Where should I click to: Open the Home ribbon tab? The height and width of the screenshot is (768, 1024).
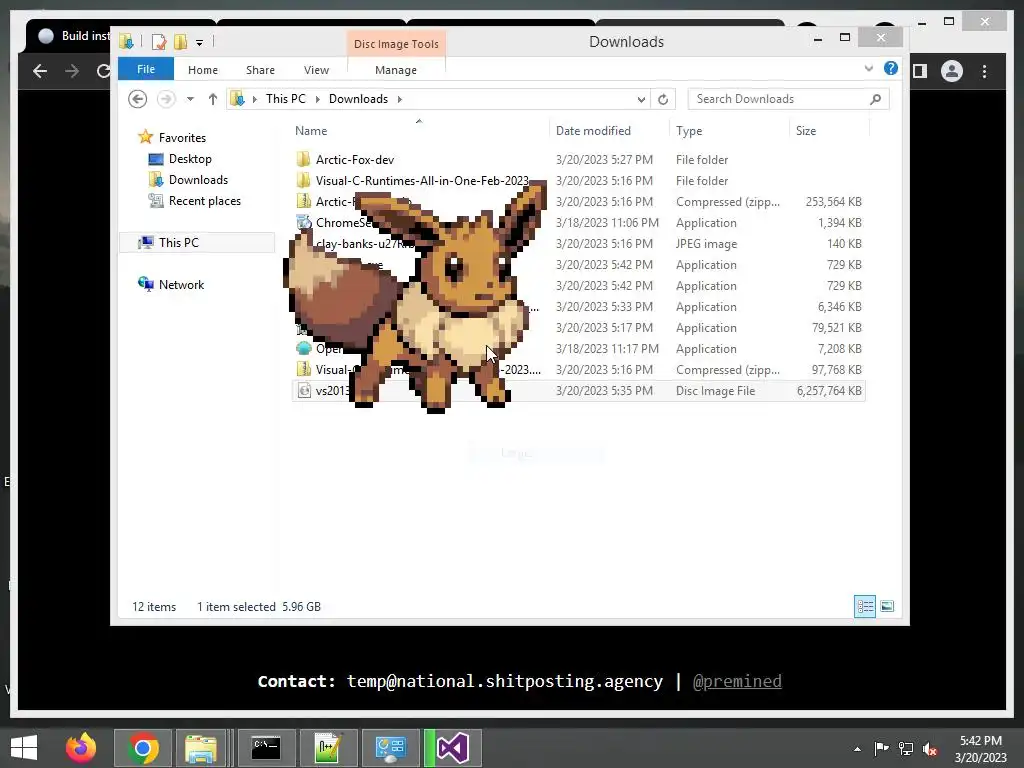[x=202, y=70]
